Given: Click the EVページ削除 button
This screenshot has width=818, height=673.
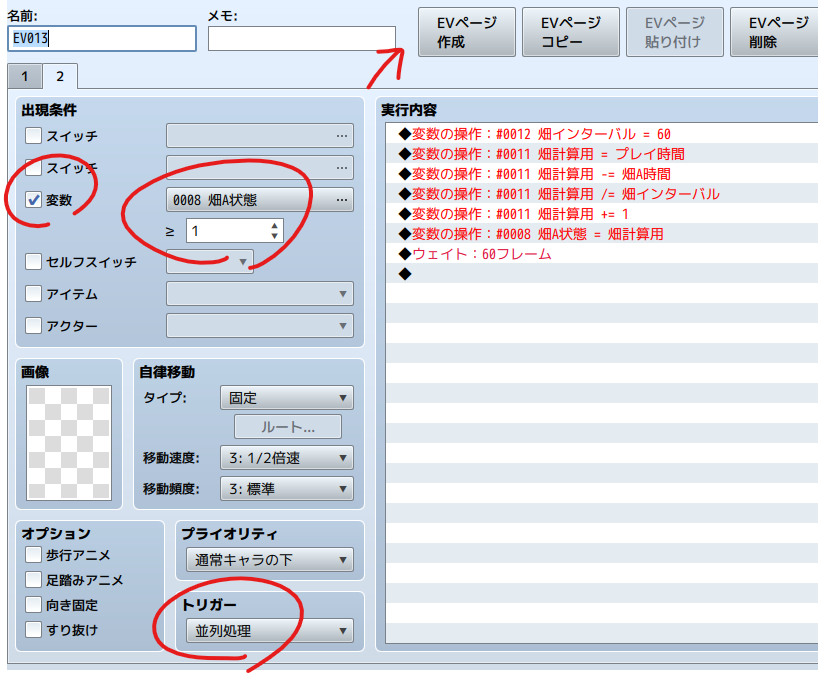Looking at the screenshot, I should (x=774, y=32).
